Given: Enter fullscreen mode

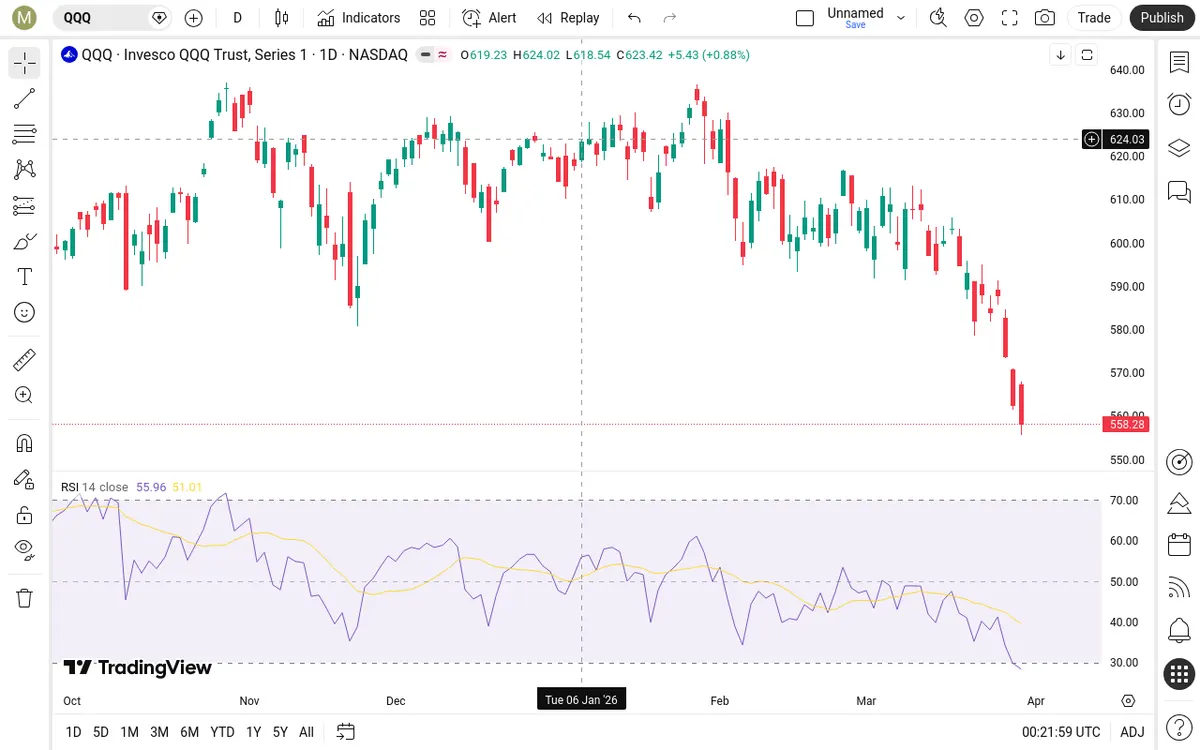Looking at the screenshot, I should click(x=1010, y=17).
